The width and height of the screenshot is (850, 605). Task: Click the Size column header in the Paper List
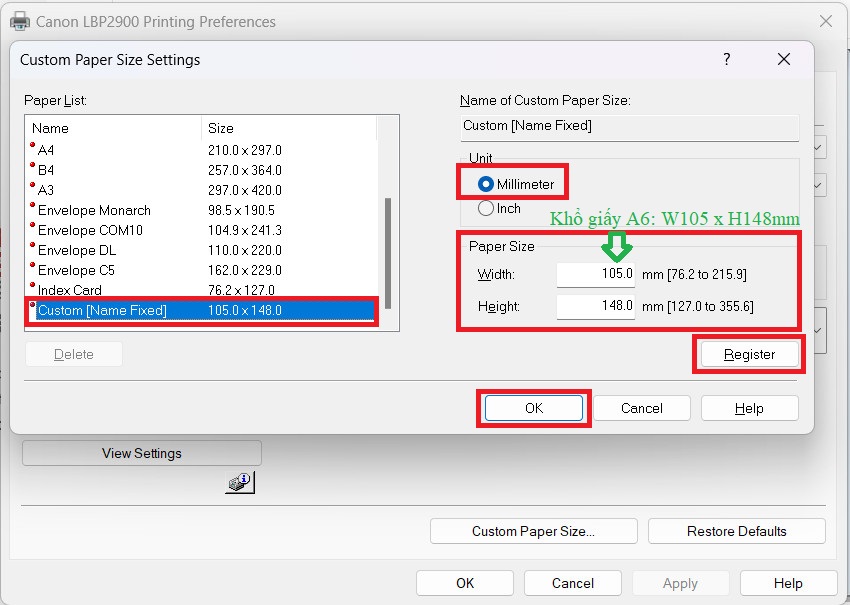tap(288, 128)
